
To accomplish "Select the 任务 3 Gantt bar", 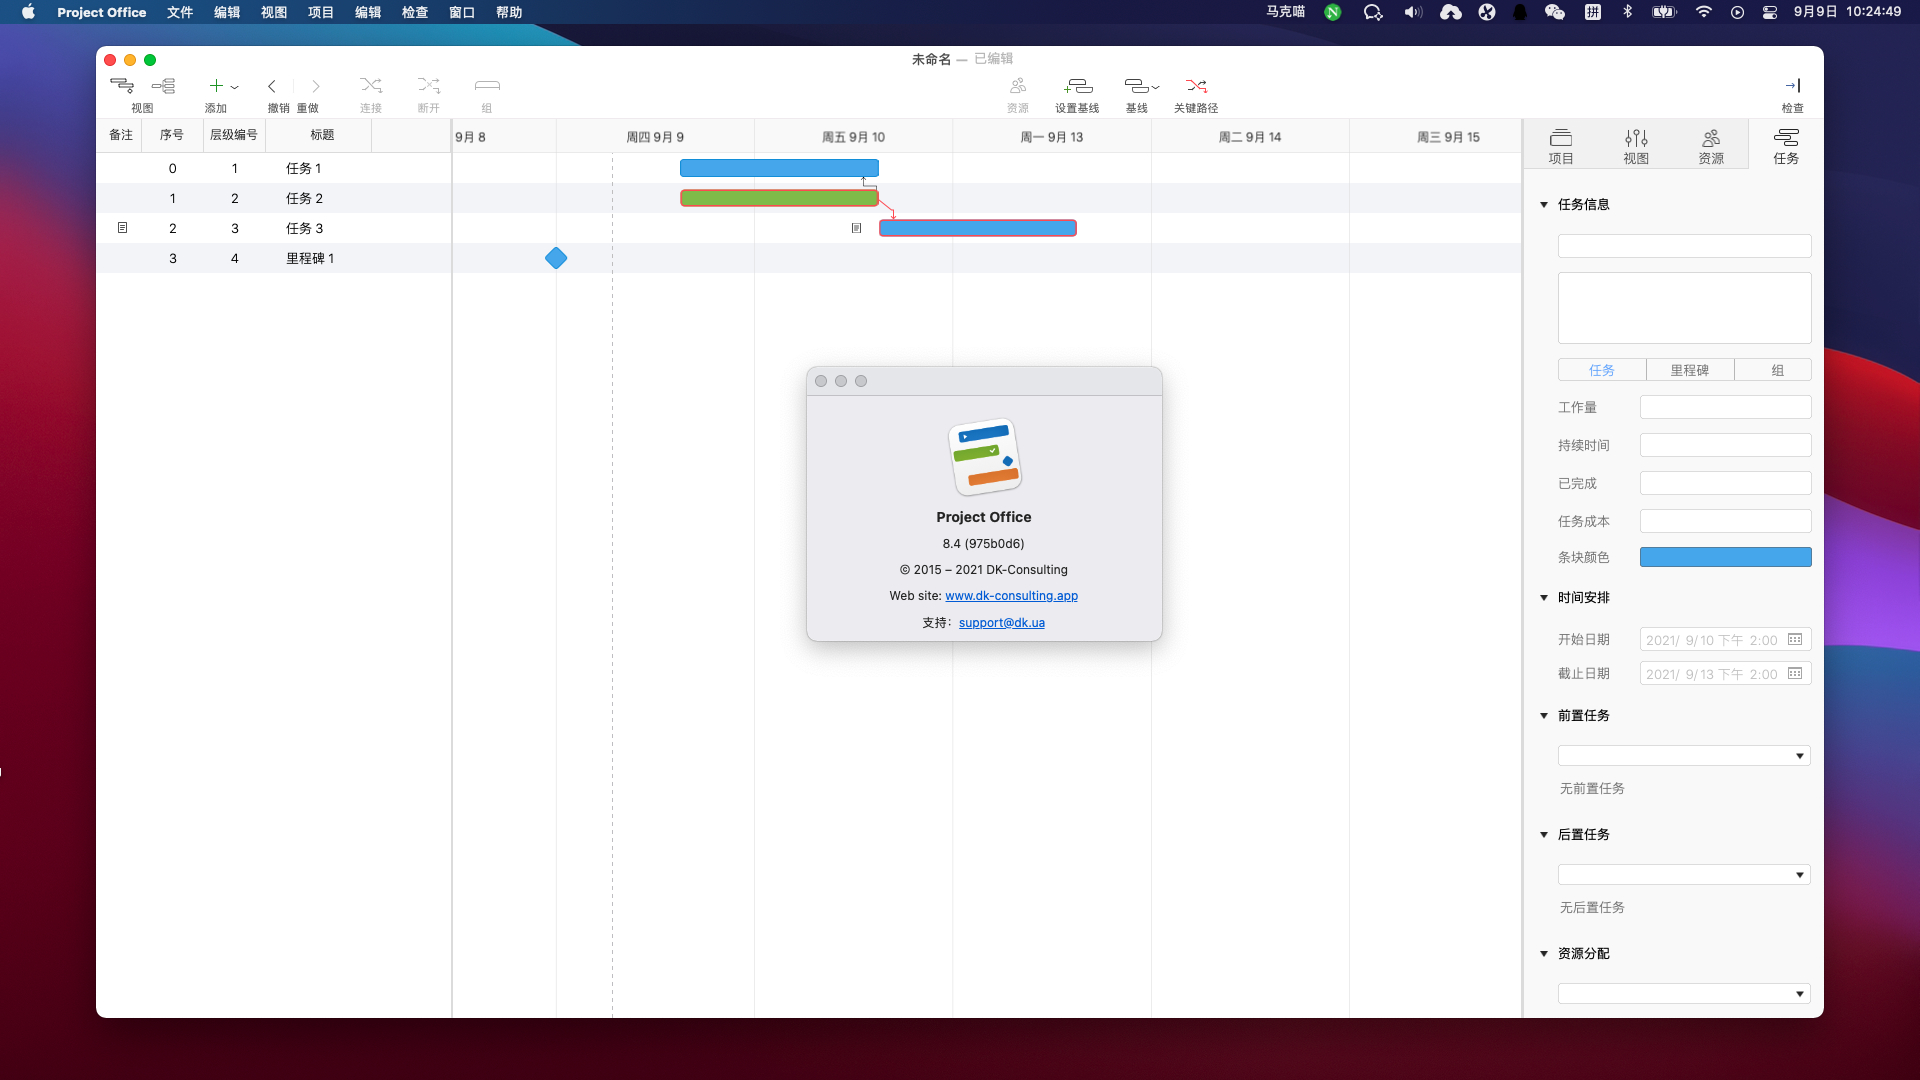I will click(x=977, y=228).
